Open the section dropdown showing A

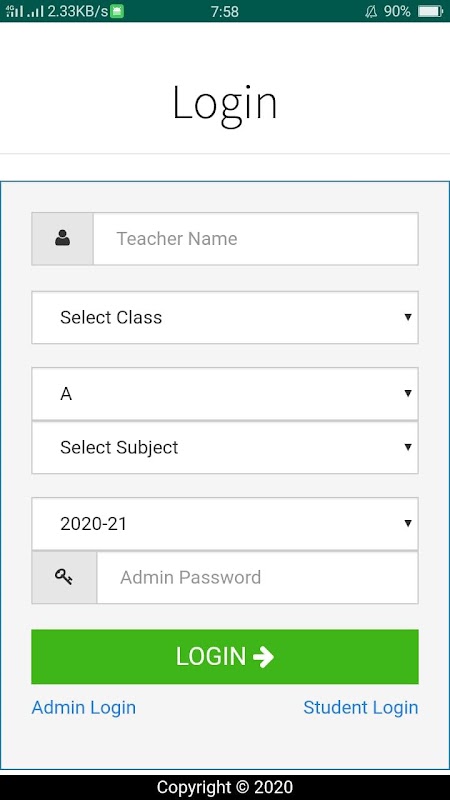[225, 394]
